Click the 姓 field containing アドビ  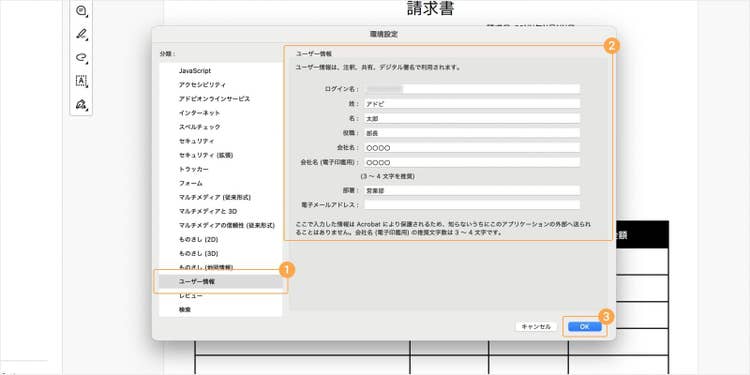472,104
